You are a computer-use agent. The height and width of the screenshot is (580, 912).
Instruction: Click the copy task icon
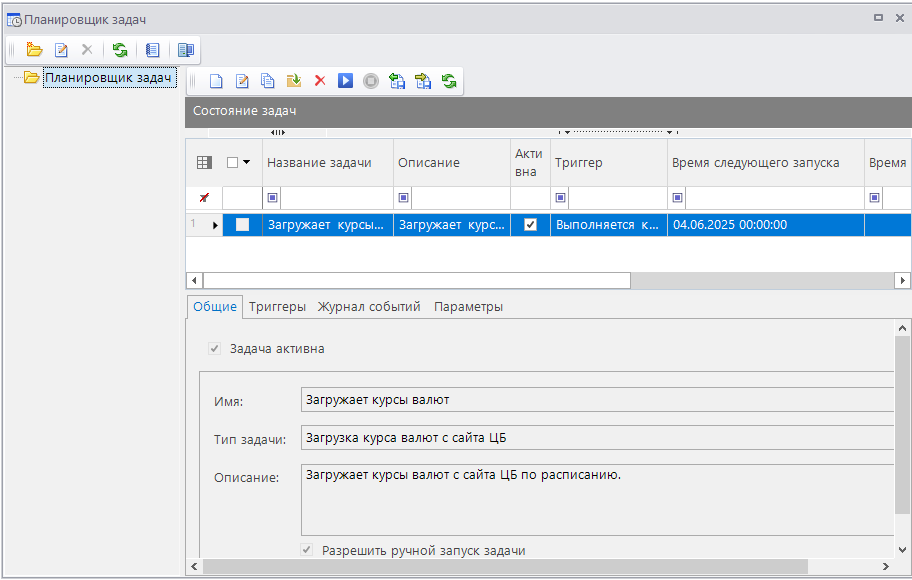(267, 81)
